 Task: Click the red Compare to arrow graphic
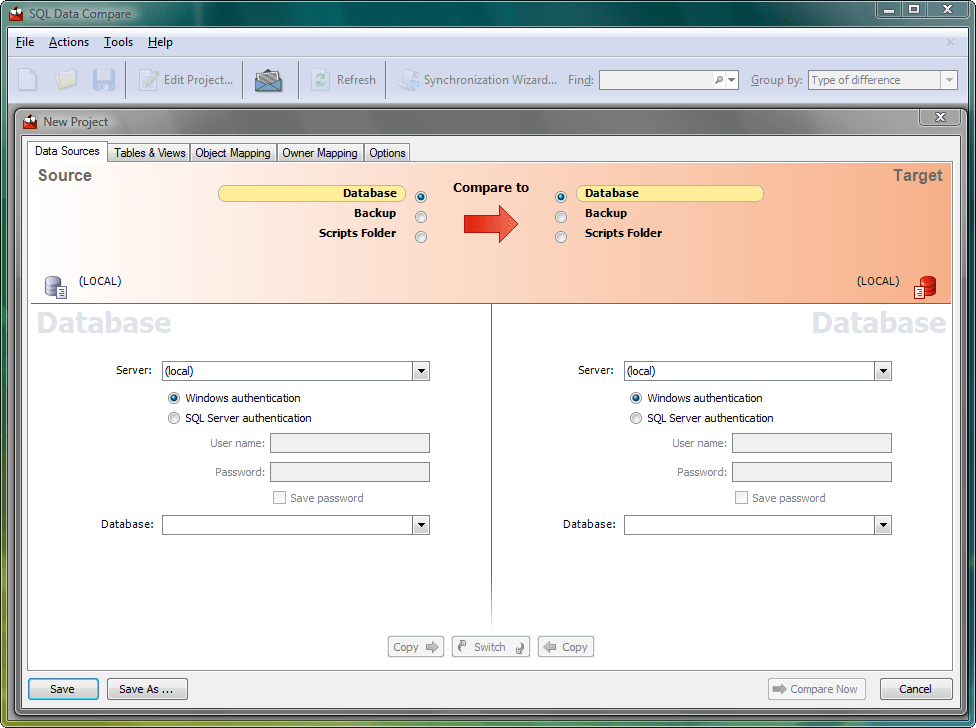(x=490, y=224)
